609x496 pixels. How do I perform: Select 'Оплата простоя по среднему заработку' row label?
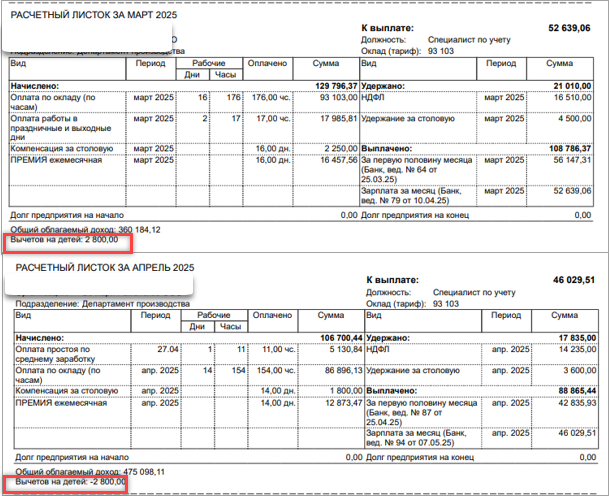point(55,354)
